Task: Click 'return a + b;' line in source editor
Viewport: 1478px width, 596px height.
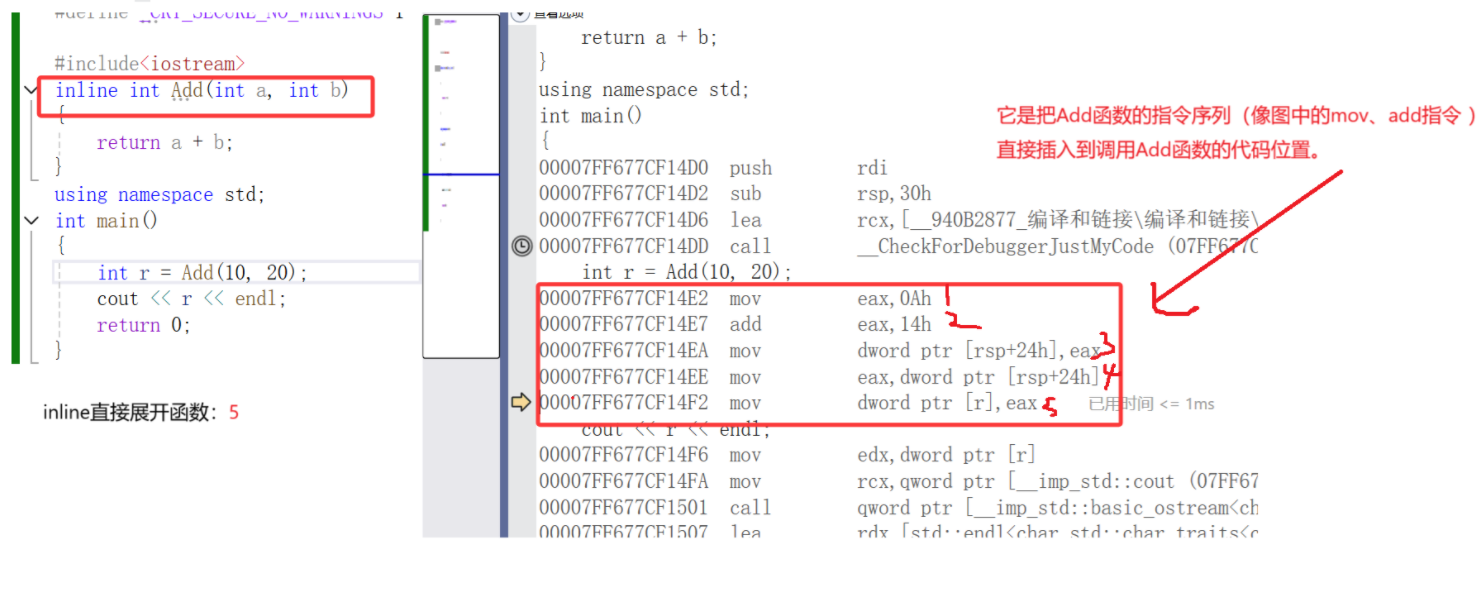Action: pyautogui.click(x=164, y=143)
